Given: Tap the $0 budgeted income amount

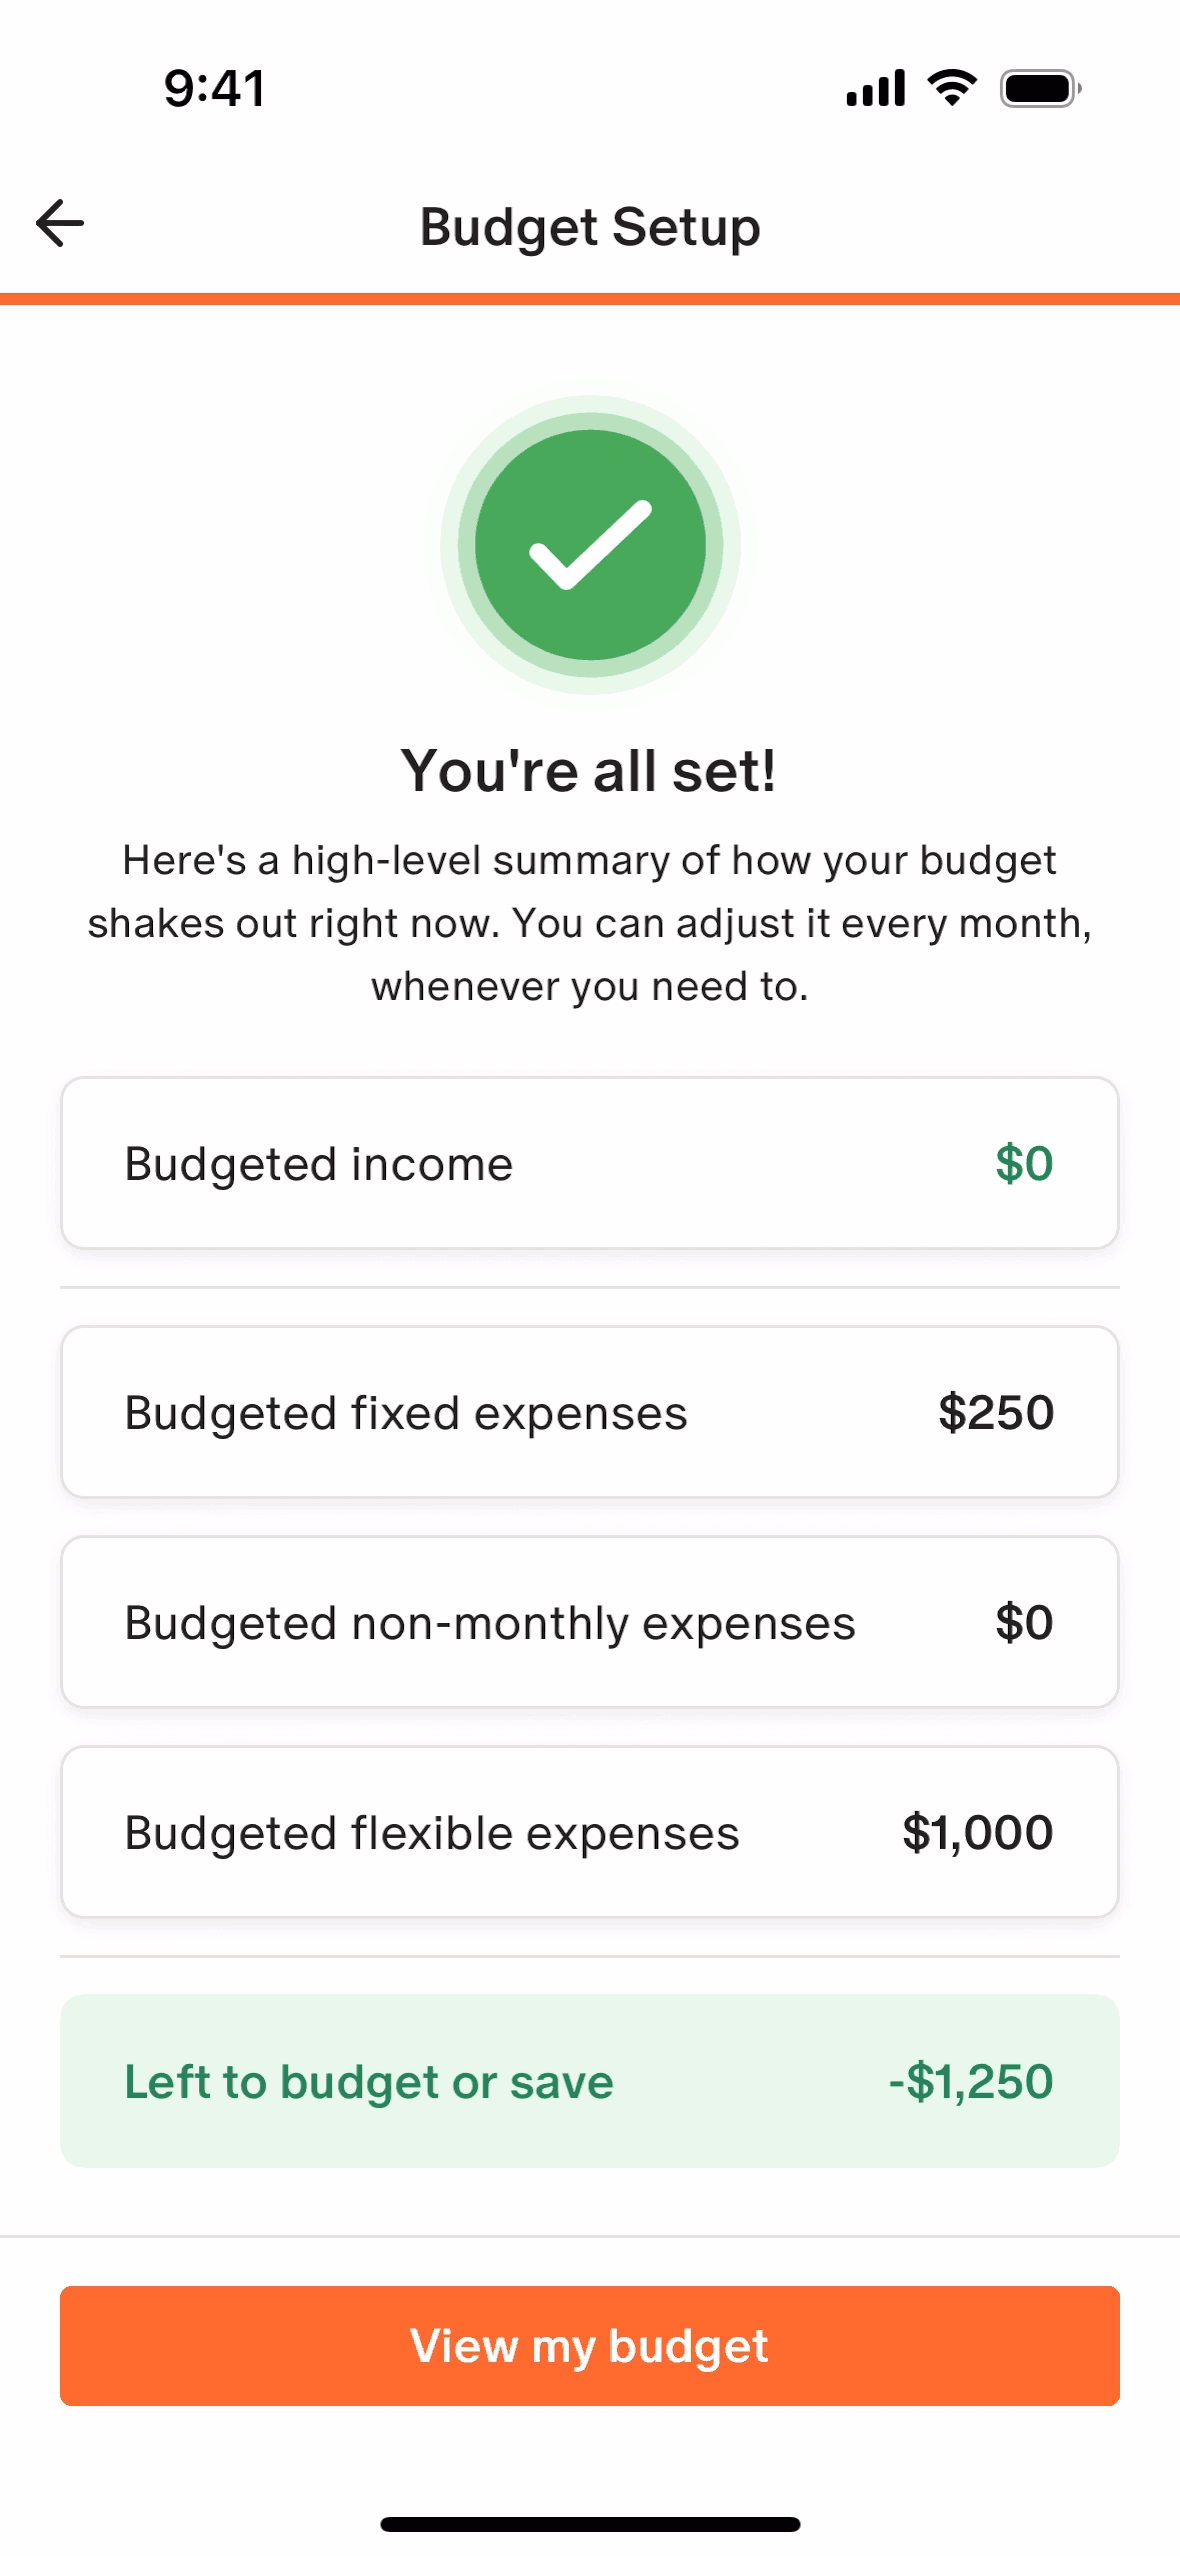Looking at the screenshot, I should 1024,1163.
